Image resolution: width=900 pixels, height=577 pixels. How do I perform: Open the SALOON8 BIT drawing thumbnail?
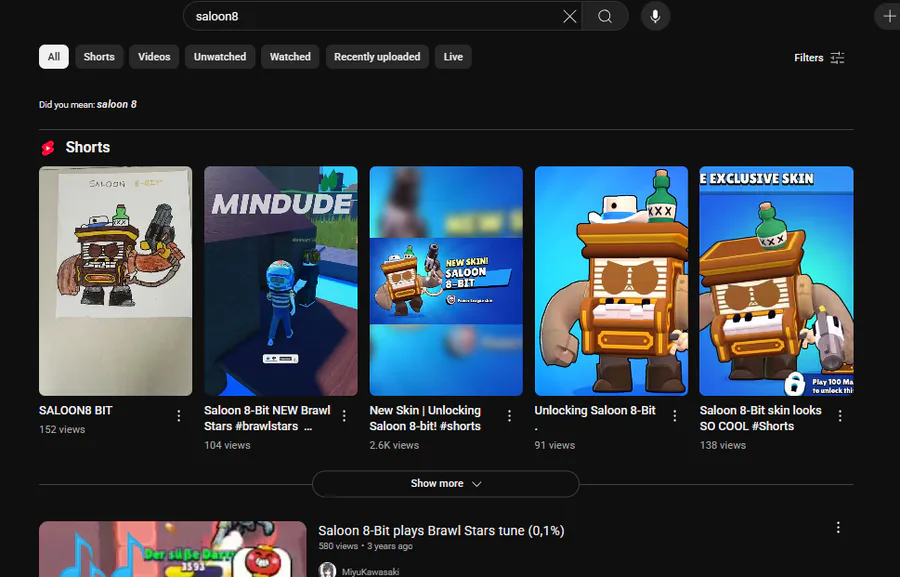pos(115,281)
